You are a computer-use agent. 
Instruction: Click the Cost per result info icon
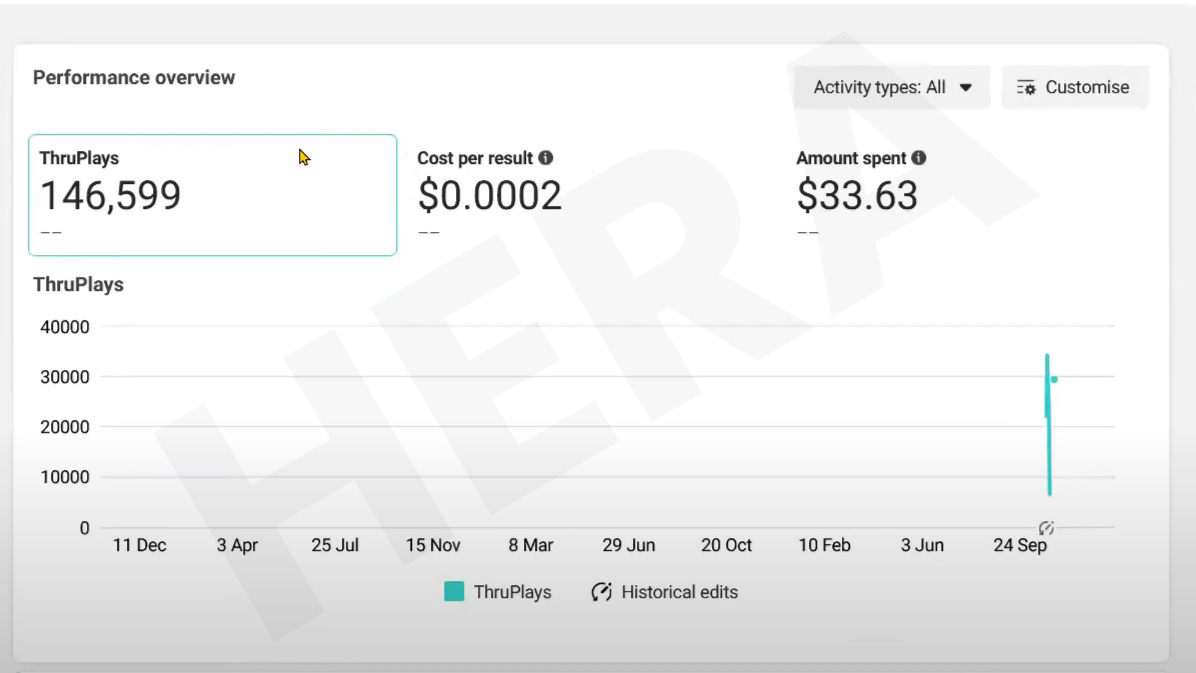click(x=545, y=158)
